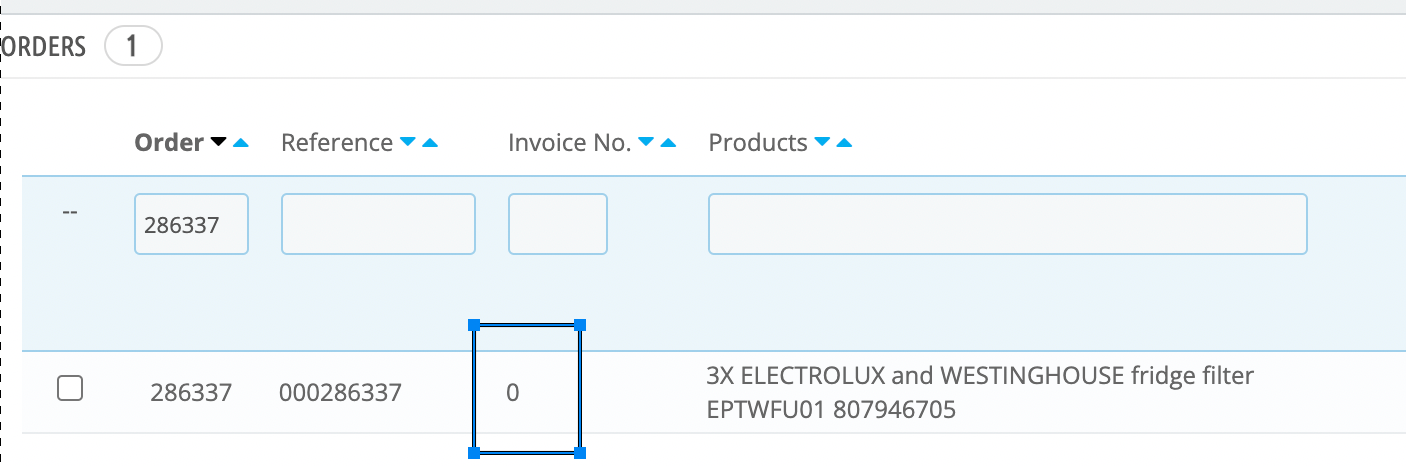The height and width of the screenshot is (466, 1406).
Task: Click the Invoice No. filter input
Action: 558,224
